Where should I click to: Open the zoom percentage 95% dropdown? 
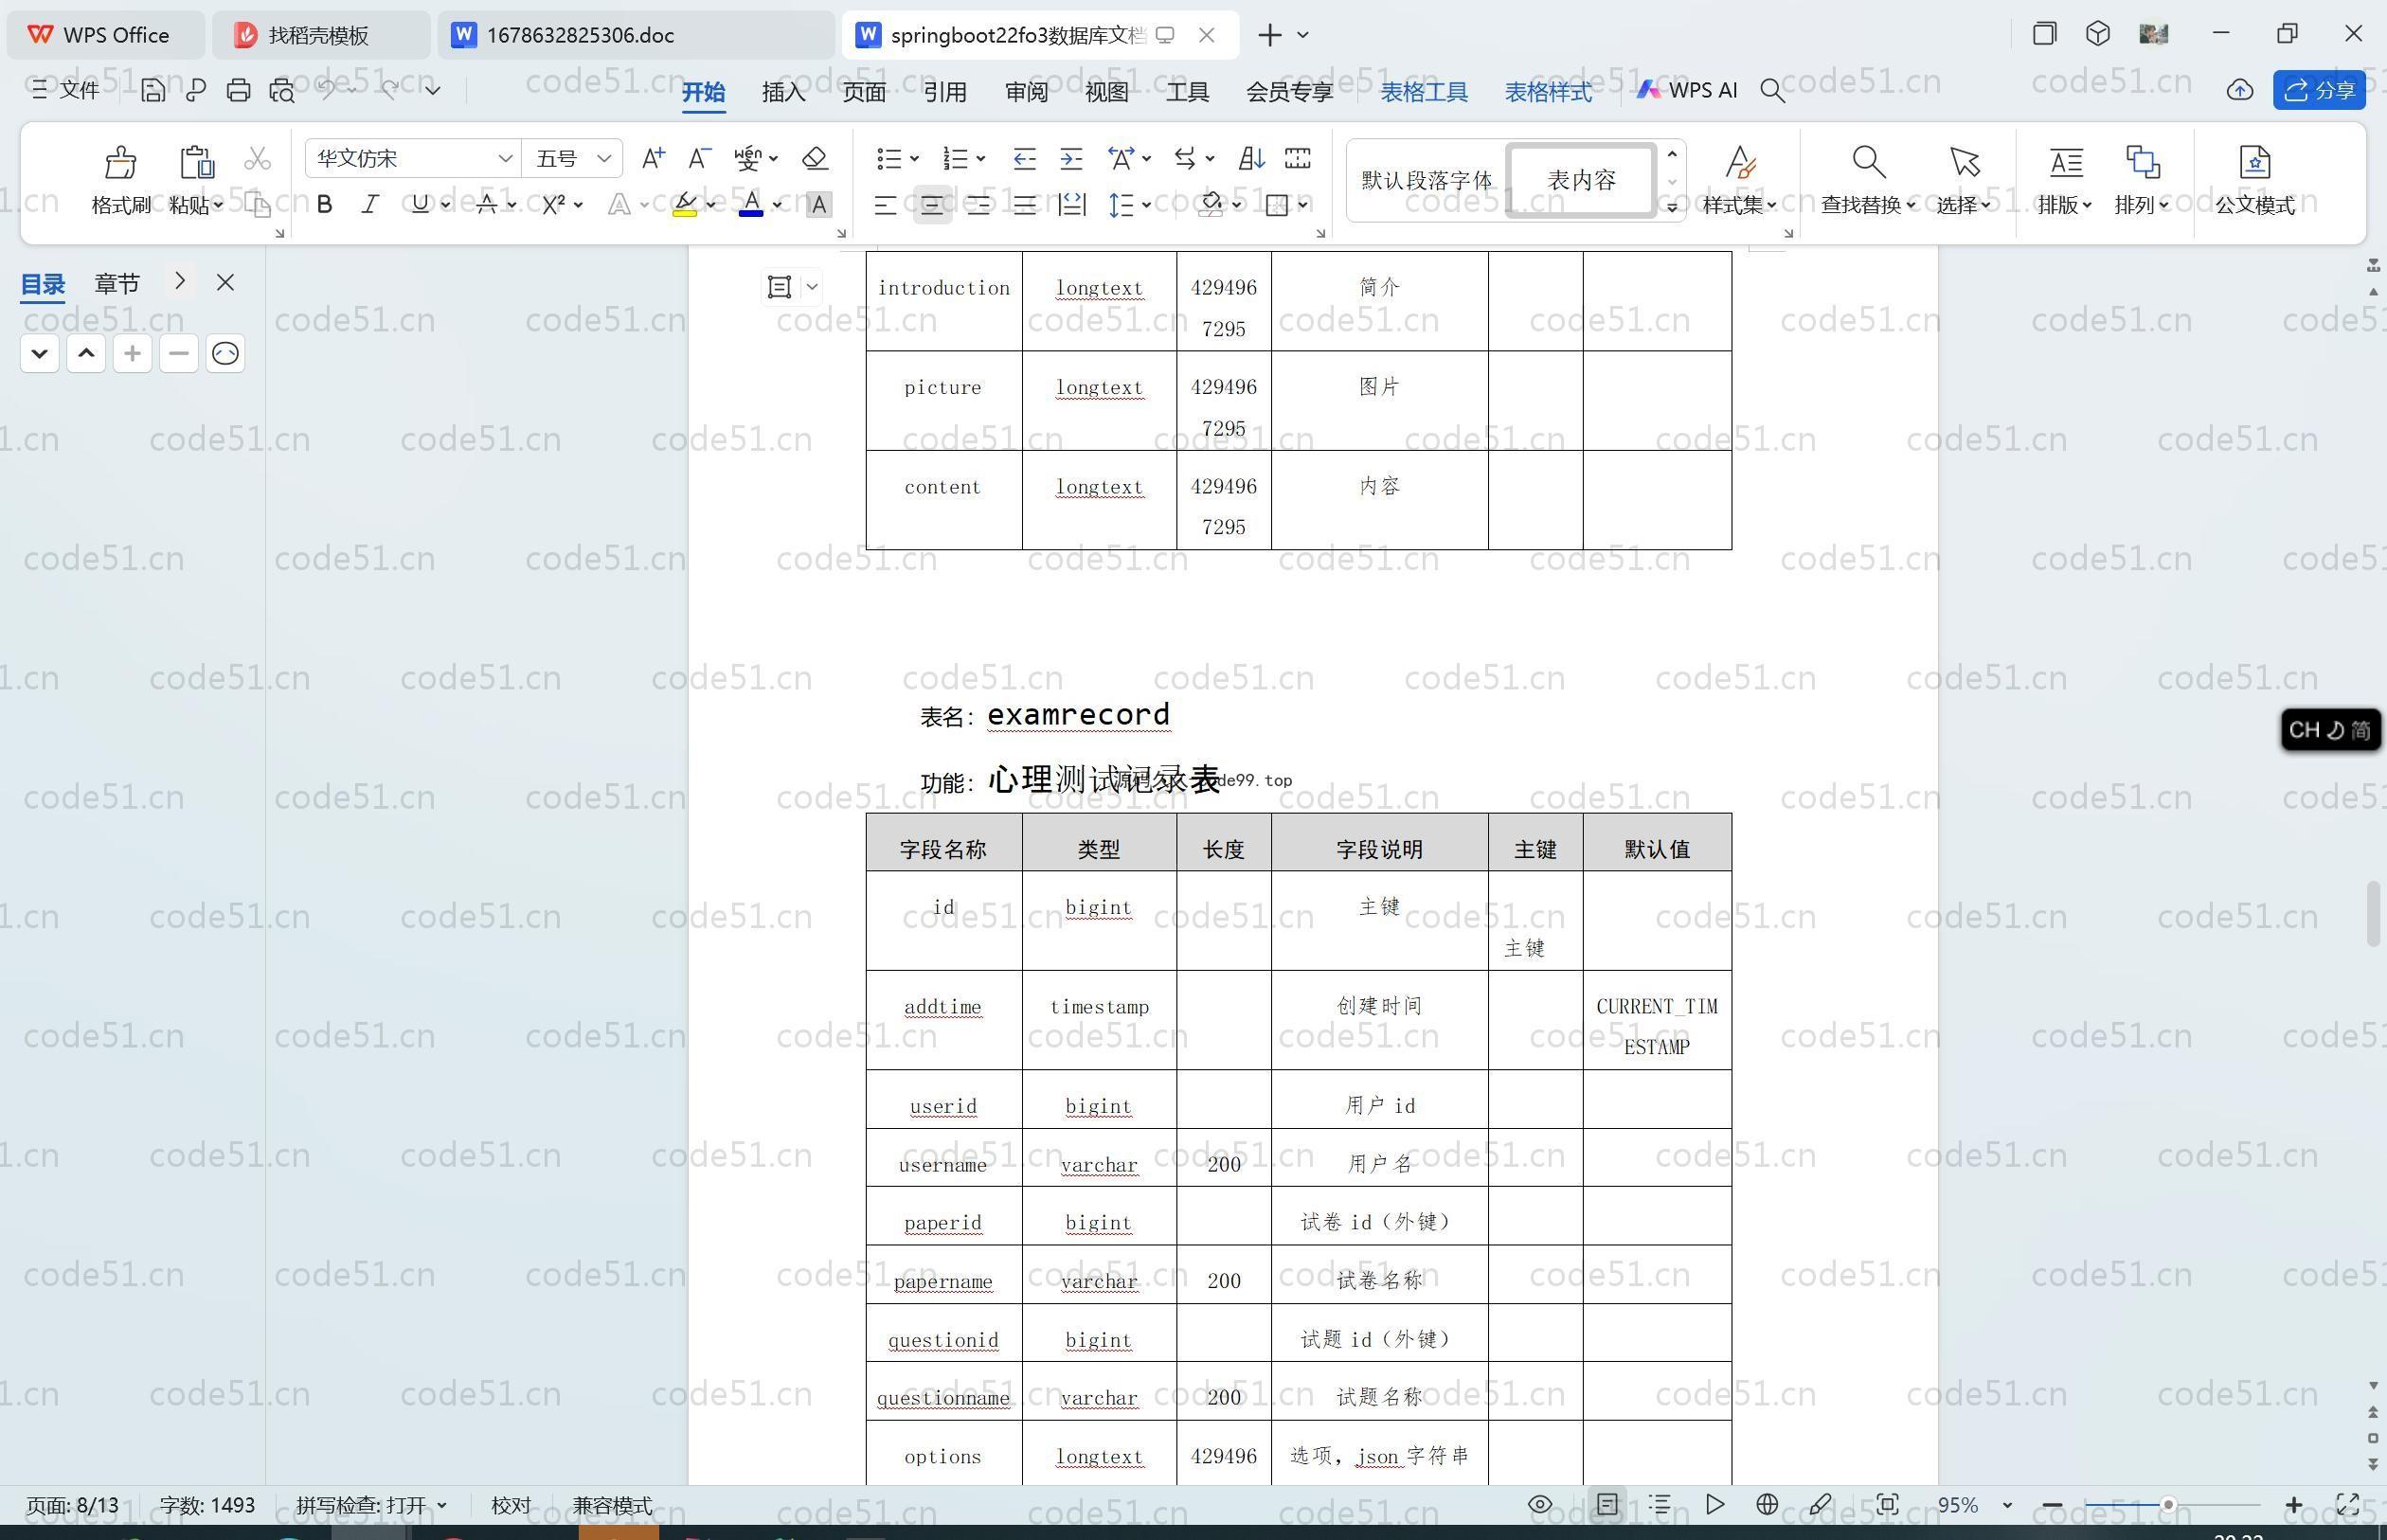click(x=2007, y=1505)
